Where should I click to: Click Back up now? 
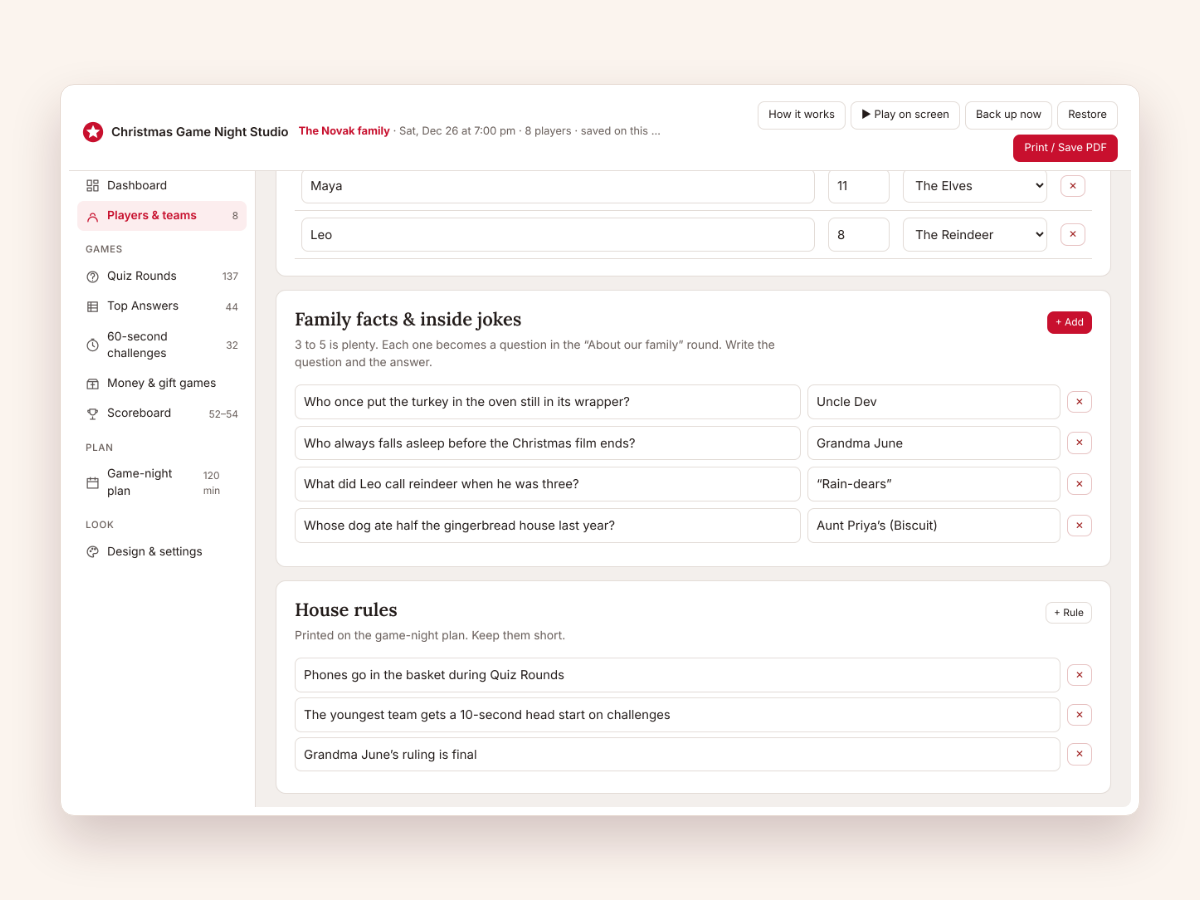[1008, 115]
